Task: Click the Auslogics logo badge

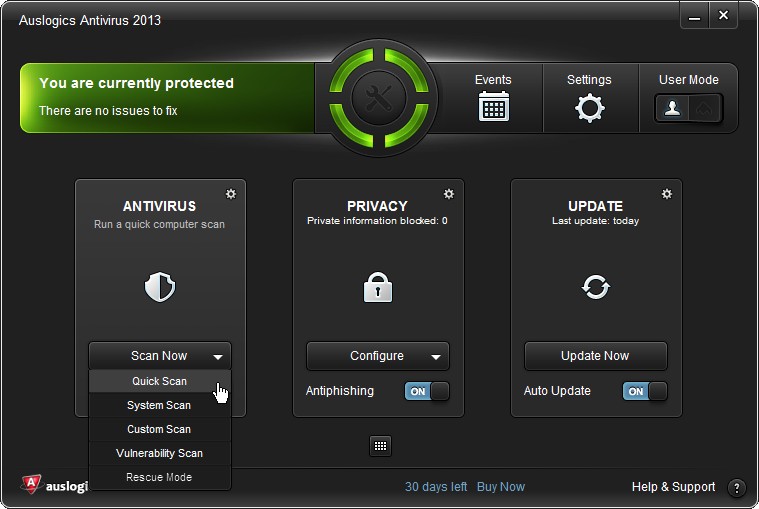Action: tap(31, 483)
